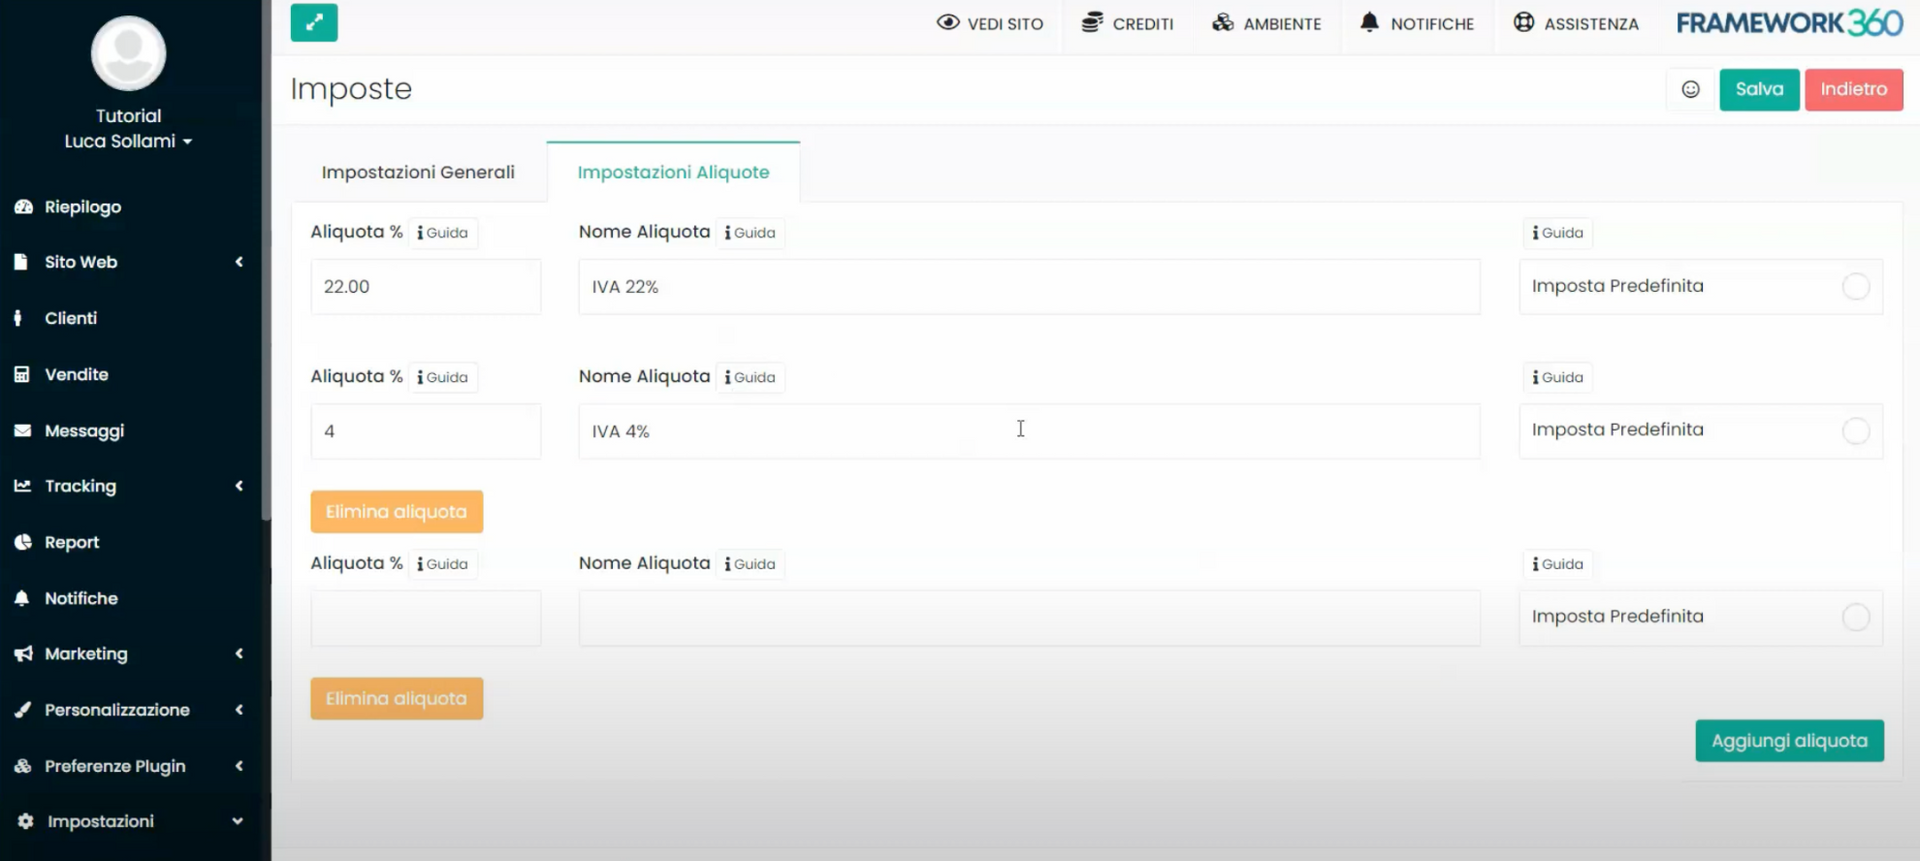Click the green expand fullscreen icon
The height and width of the screenshot is (861, 1920).
click(314, 22)
